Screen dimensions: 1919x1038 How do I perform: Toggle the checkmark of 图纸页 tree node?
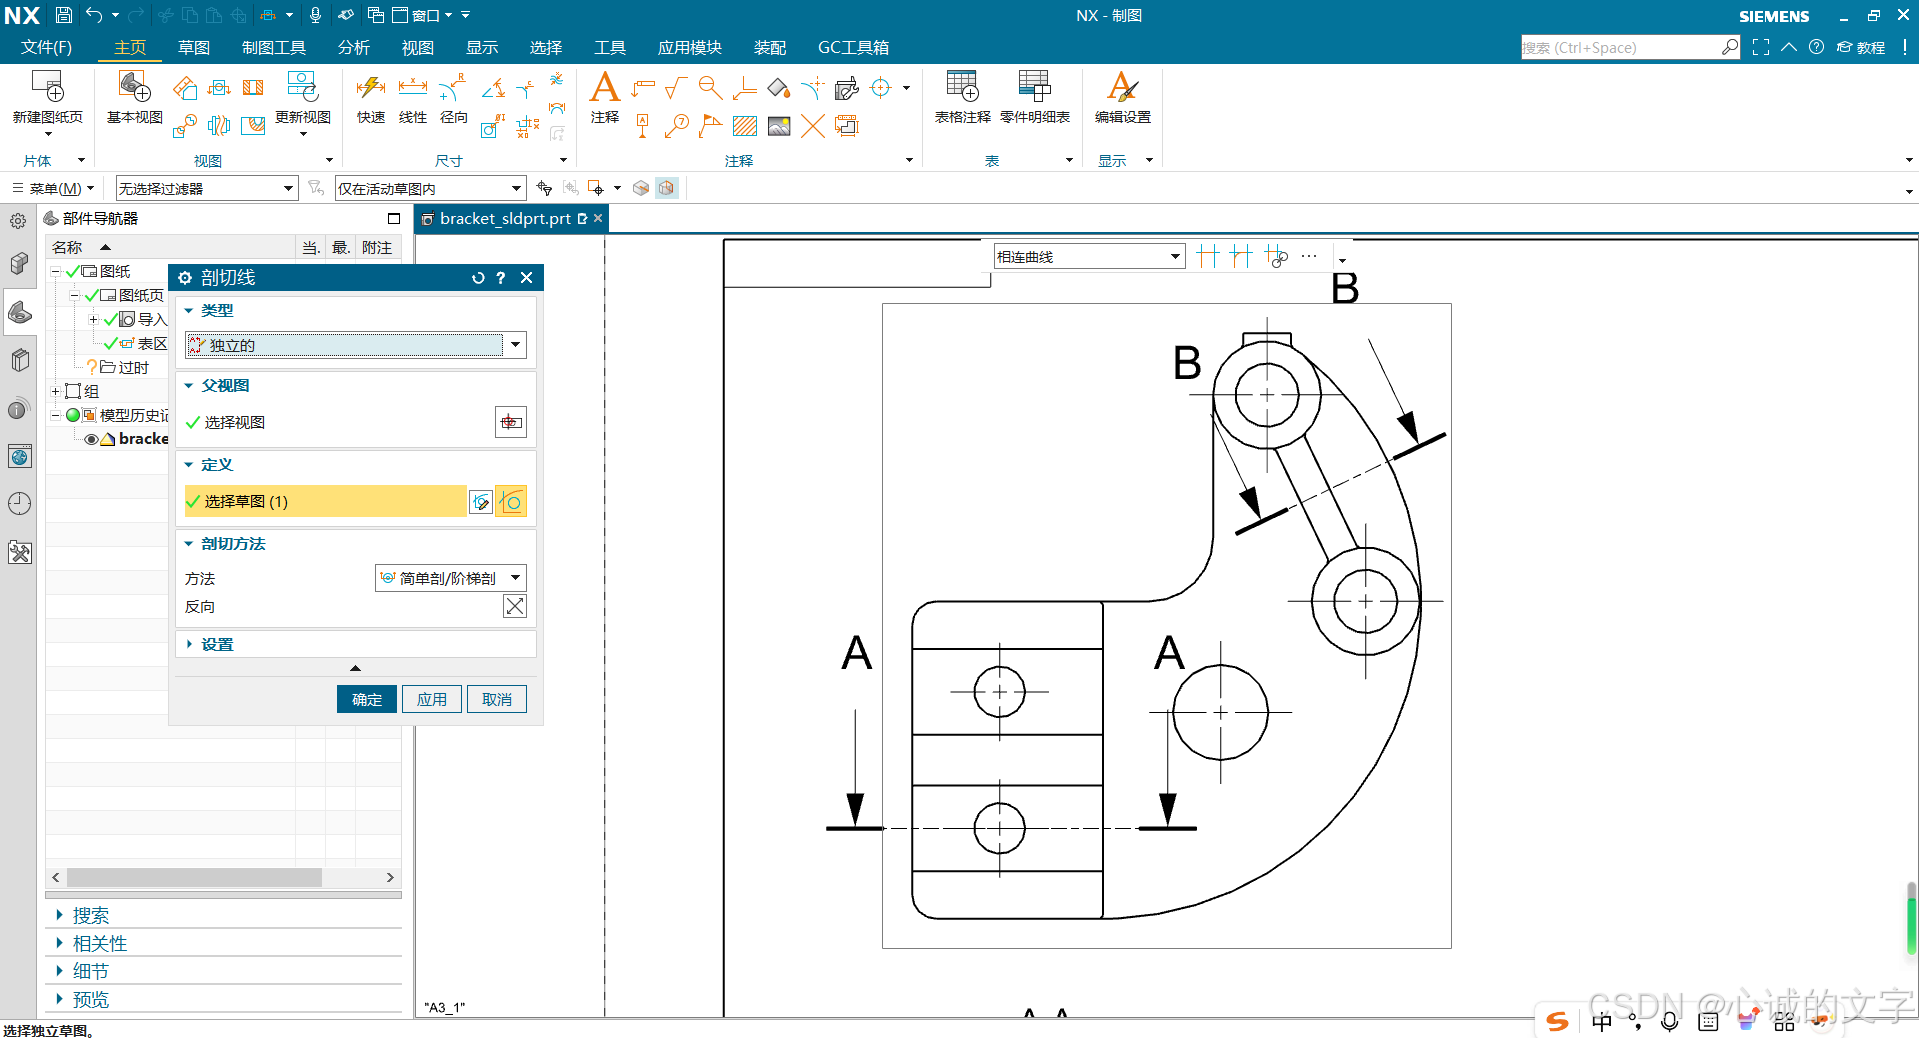click(x=92, y=296)
